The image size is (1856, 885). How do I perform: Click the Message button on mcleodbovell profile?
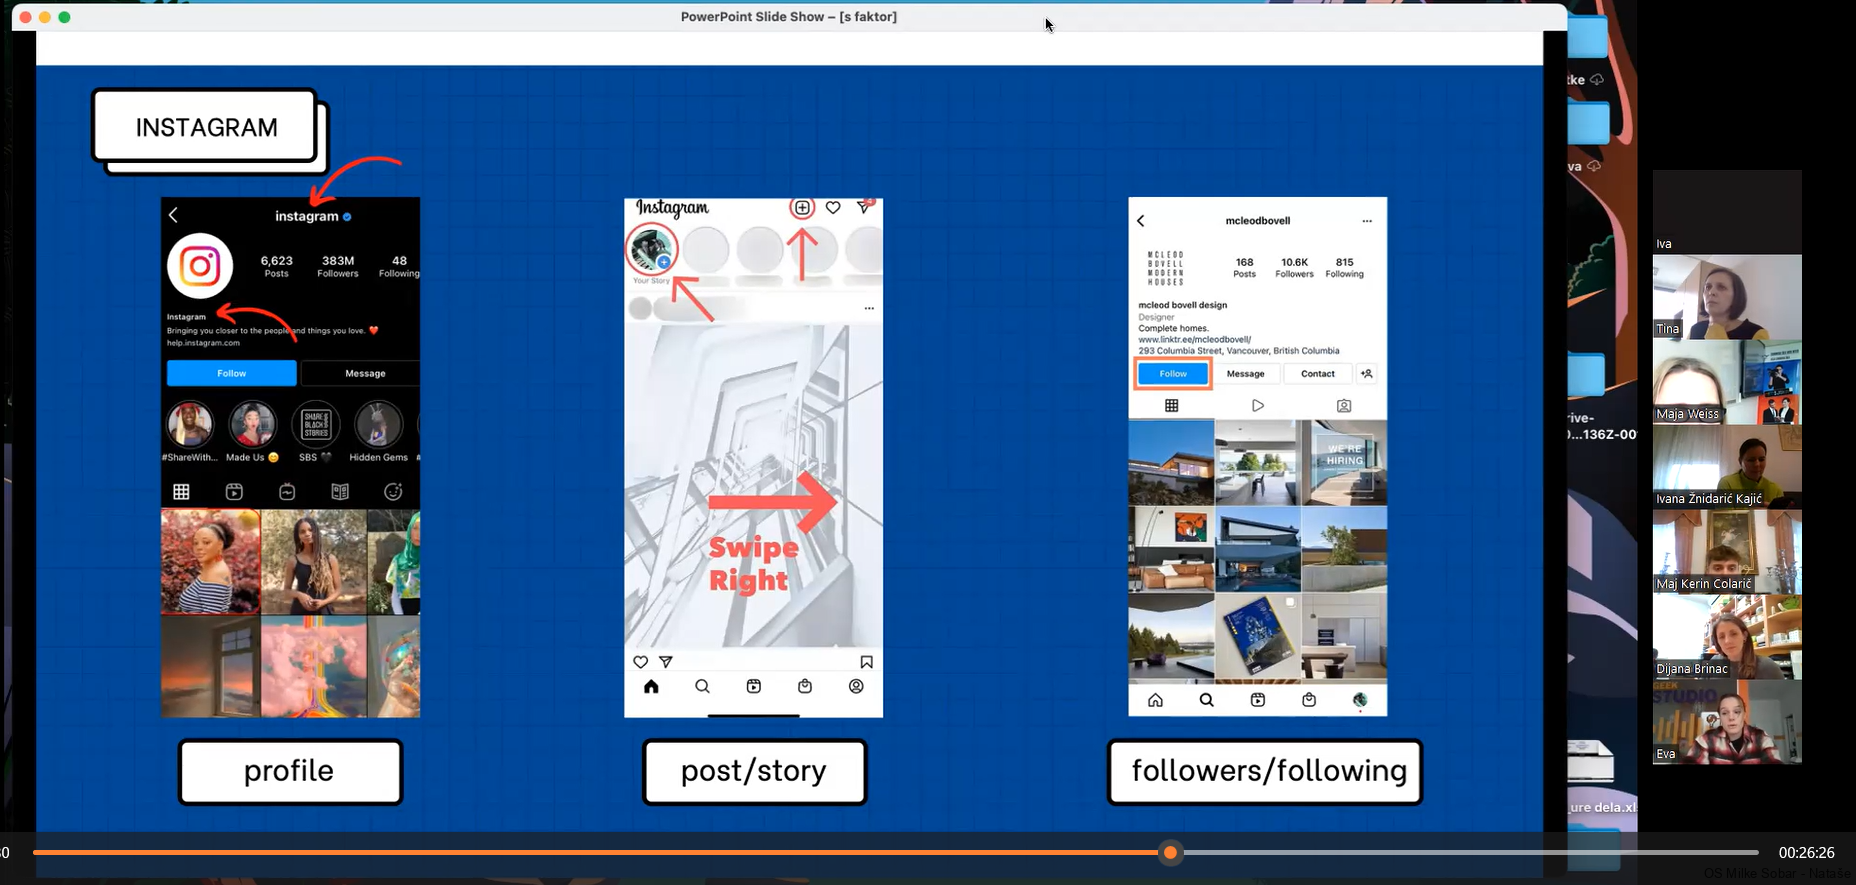point(1246,374)
